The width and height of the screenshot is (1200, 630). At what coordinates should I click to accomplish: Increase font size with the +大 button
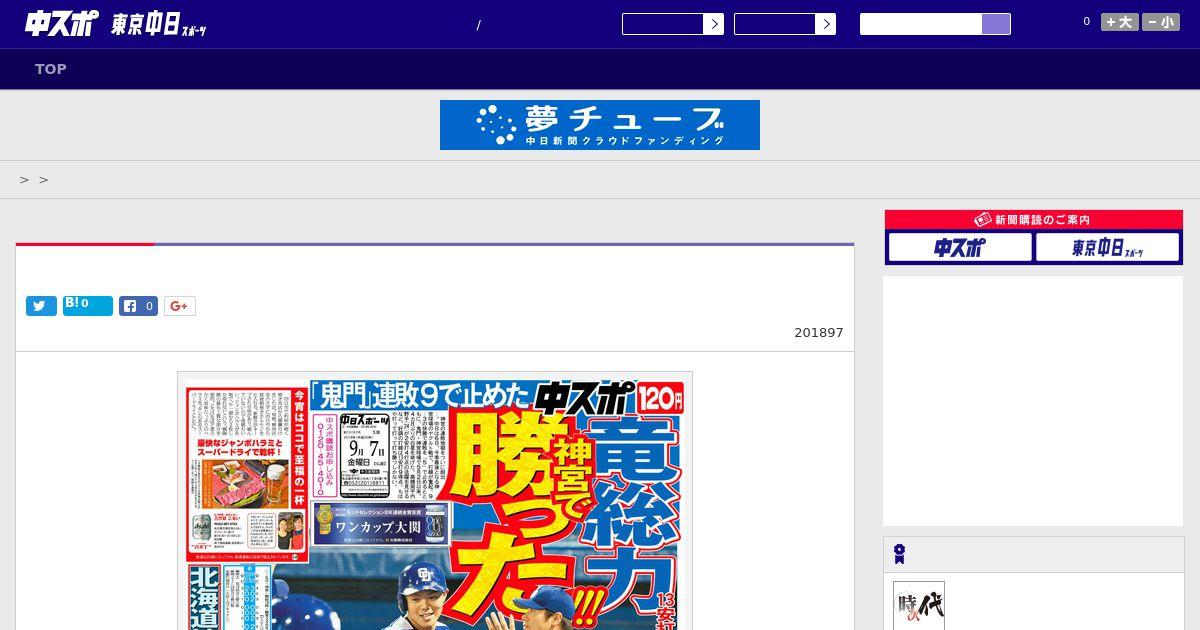(x=1120, y=22)
